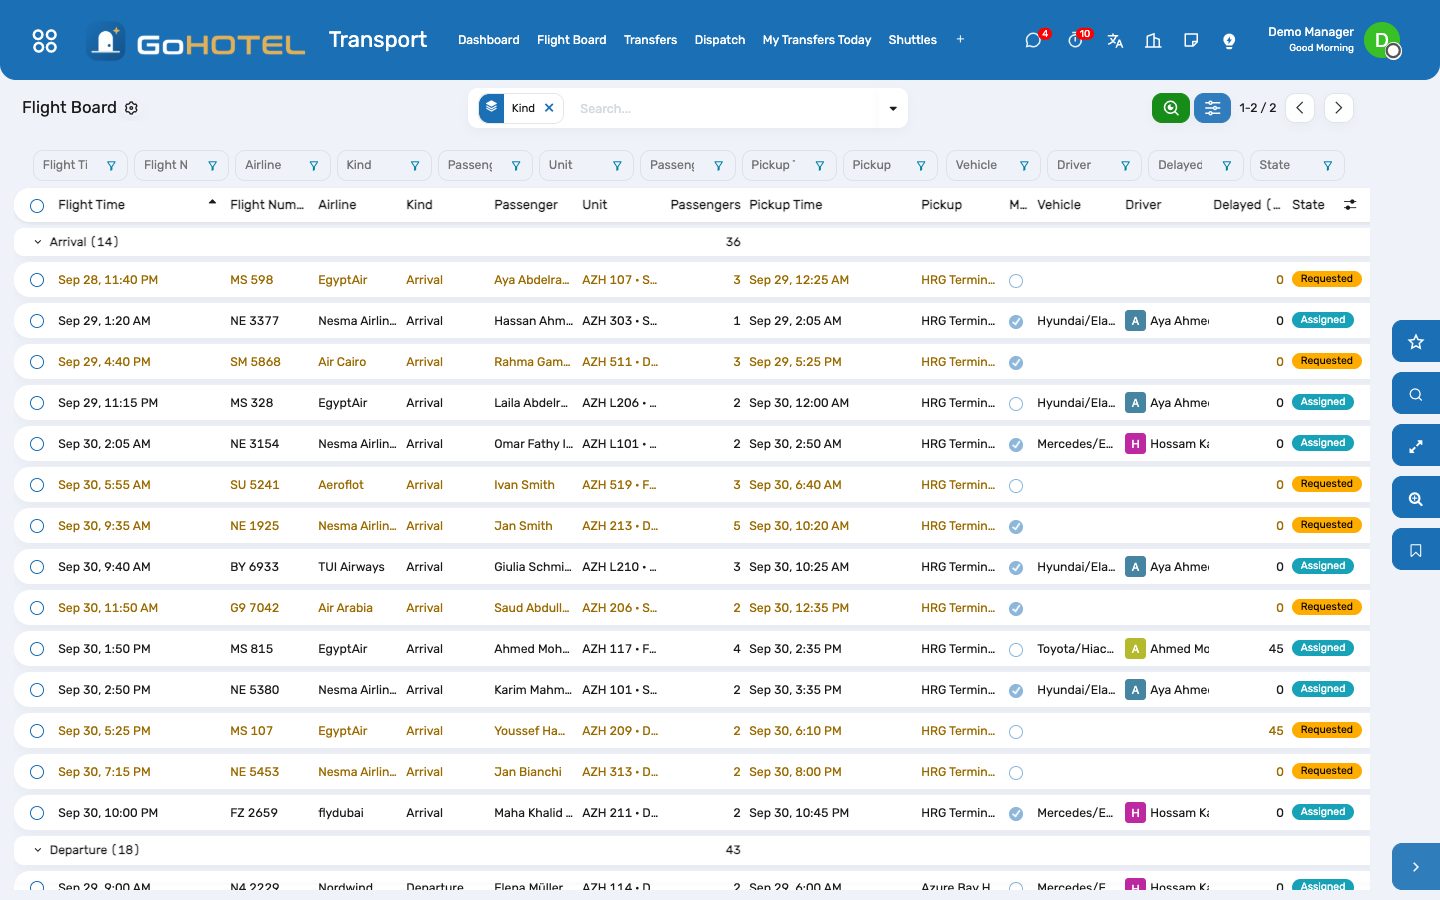Open the Dashboard menu
The width and height of the screenshot is (1440, 900).
tap(489, 40)
